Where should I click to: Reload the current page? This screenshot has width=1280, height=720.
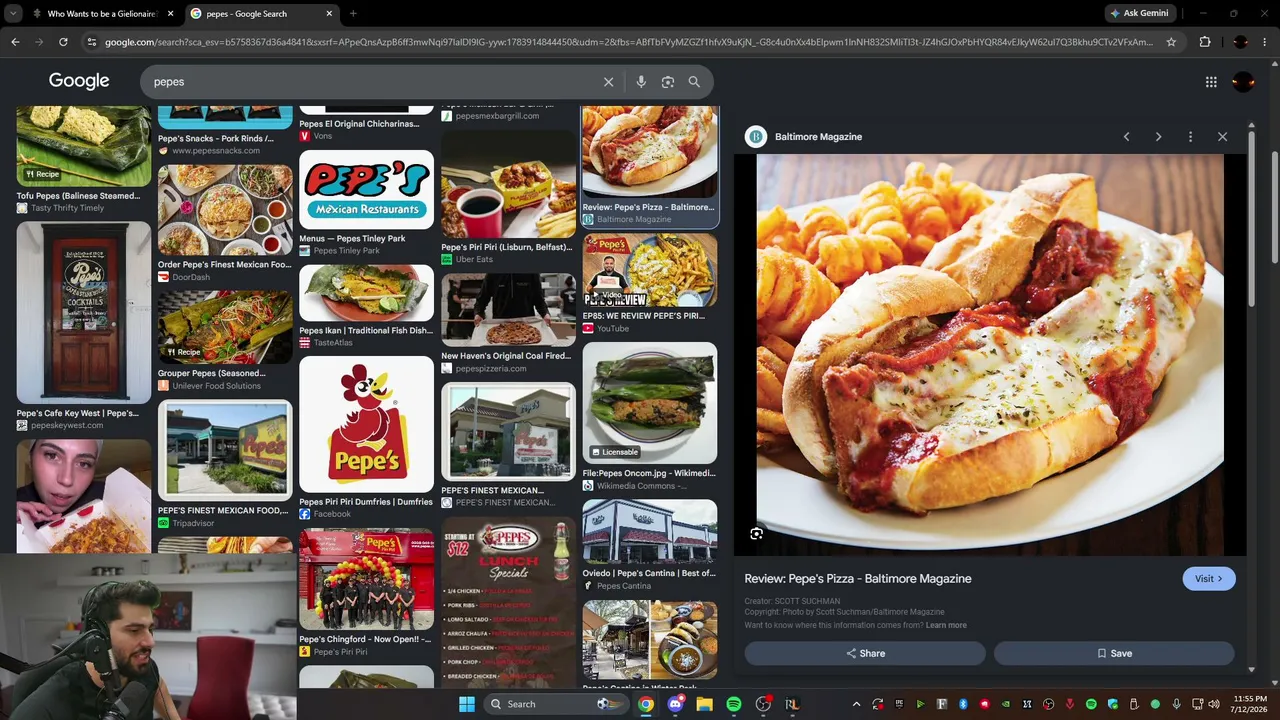tap(63, 42)
